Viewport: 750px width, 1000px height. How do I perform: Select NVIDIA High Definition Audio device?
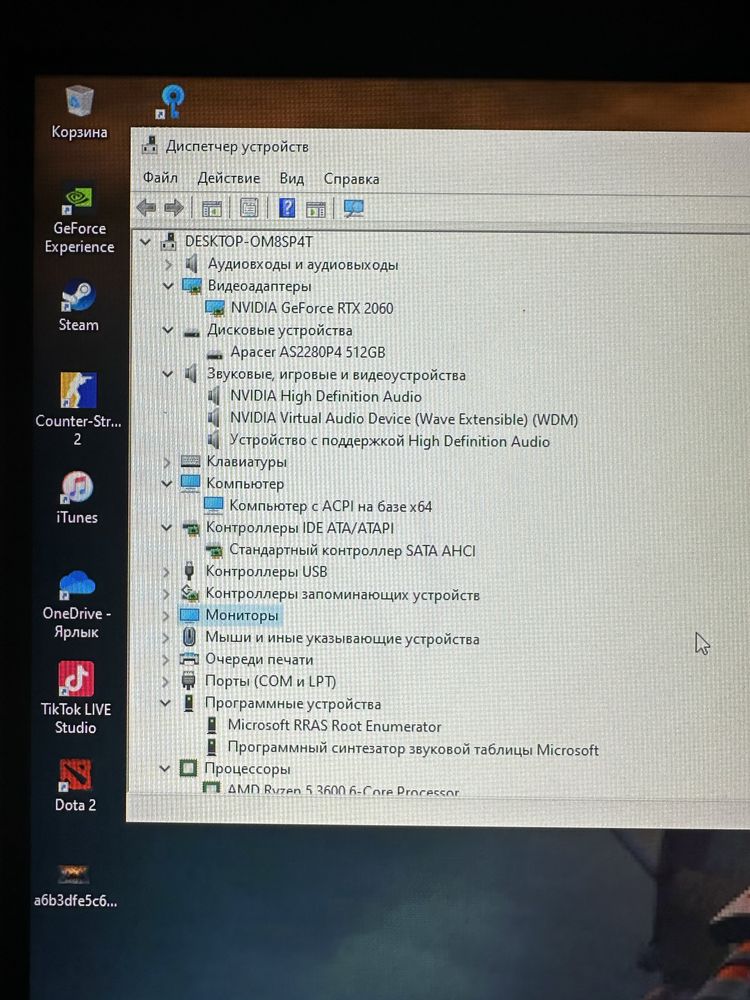click(x=325, y=397)
